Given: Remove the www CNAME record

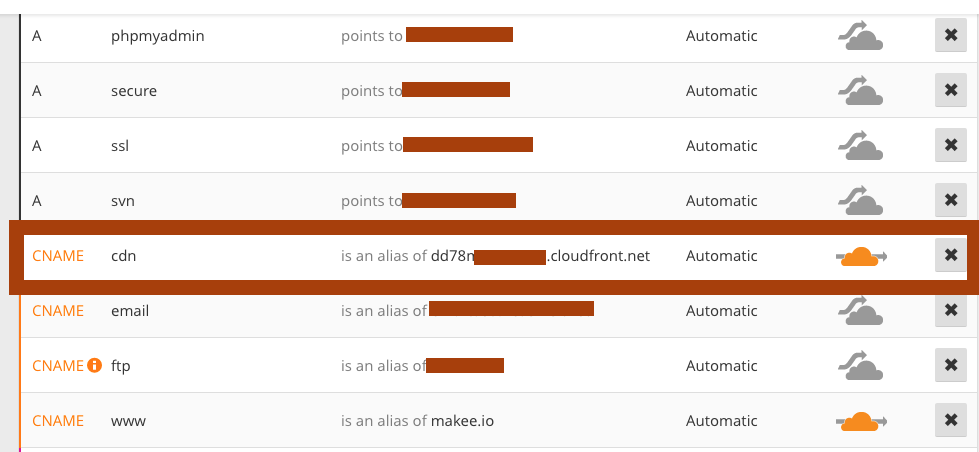Looking at the screenshot, I should tap(951, 420).
